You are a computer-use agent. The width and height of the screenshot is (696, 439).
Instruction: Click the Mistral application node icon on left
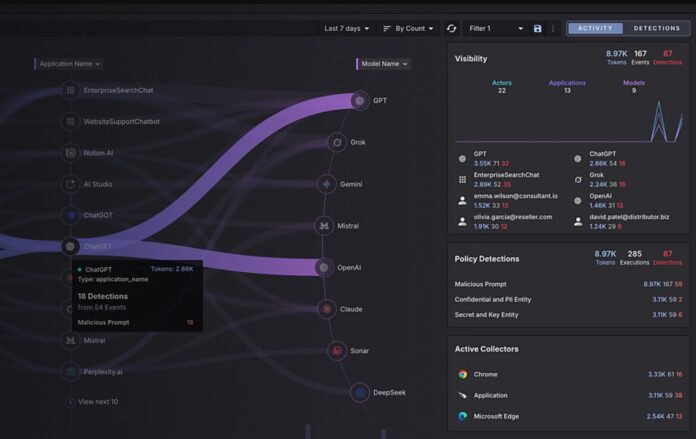[x=71, y=340]
